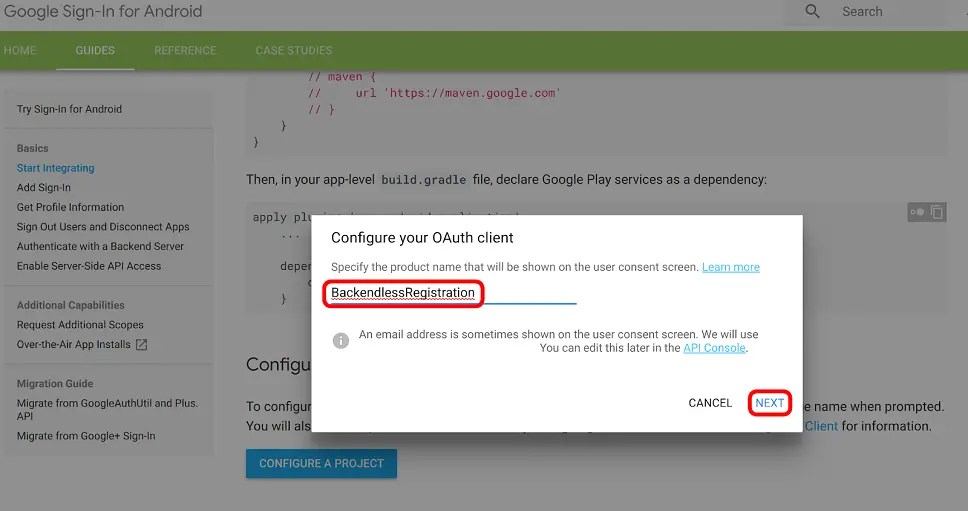Open the GUIDES tab
This screenshot has width=968, height=511.
click(95, 51)
